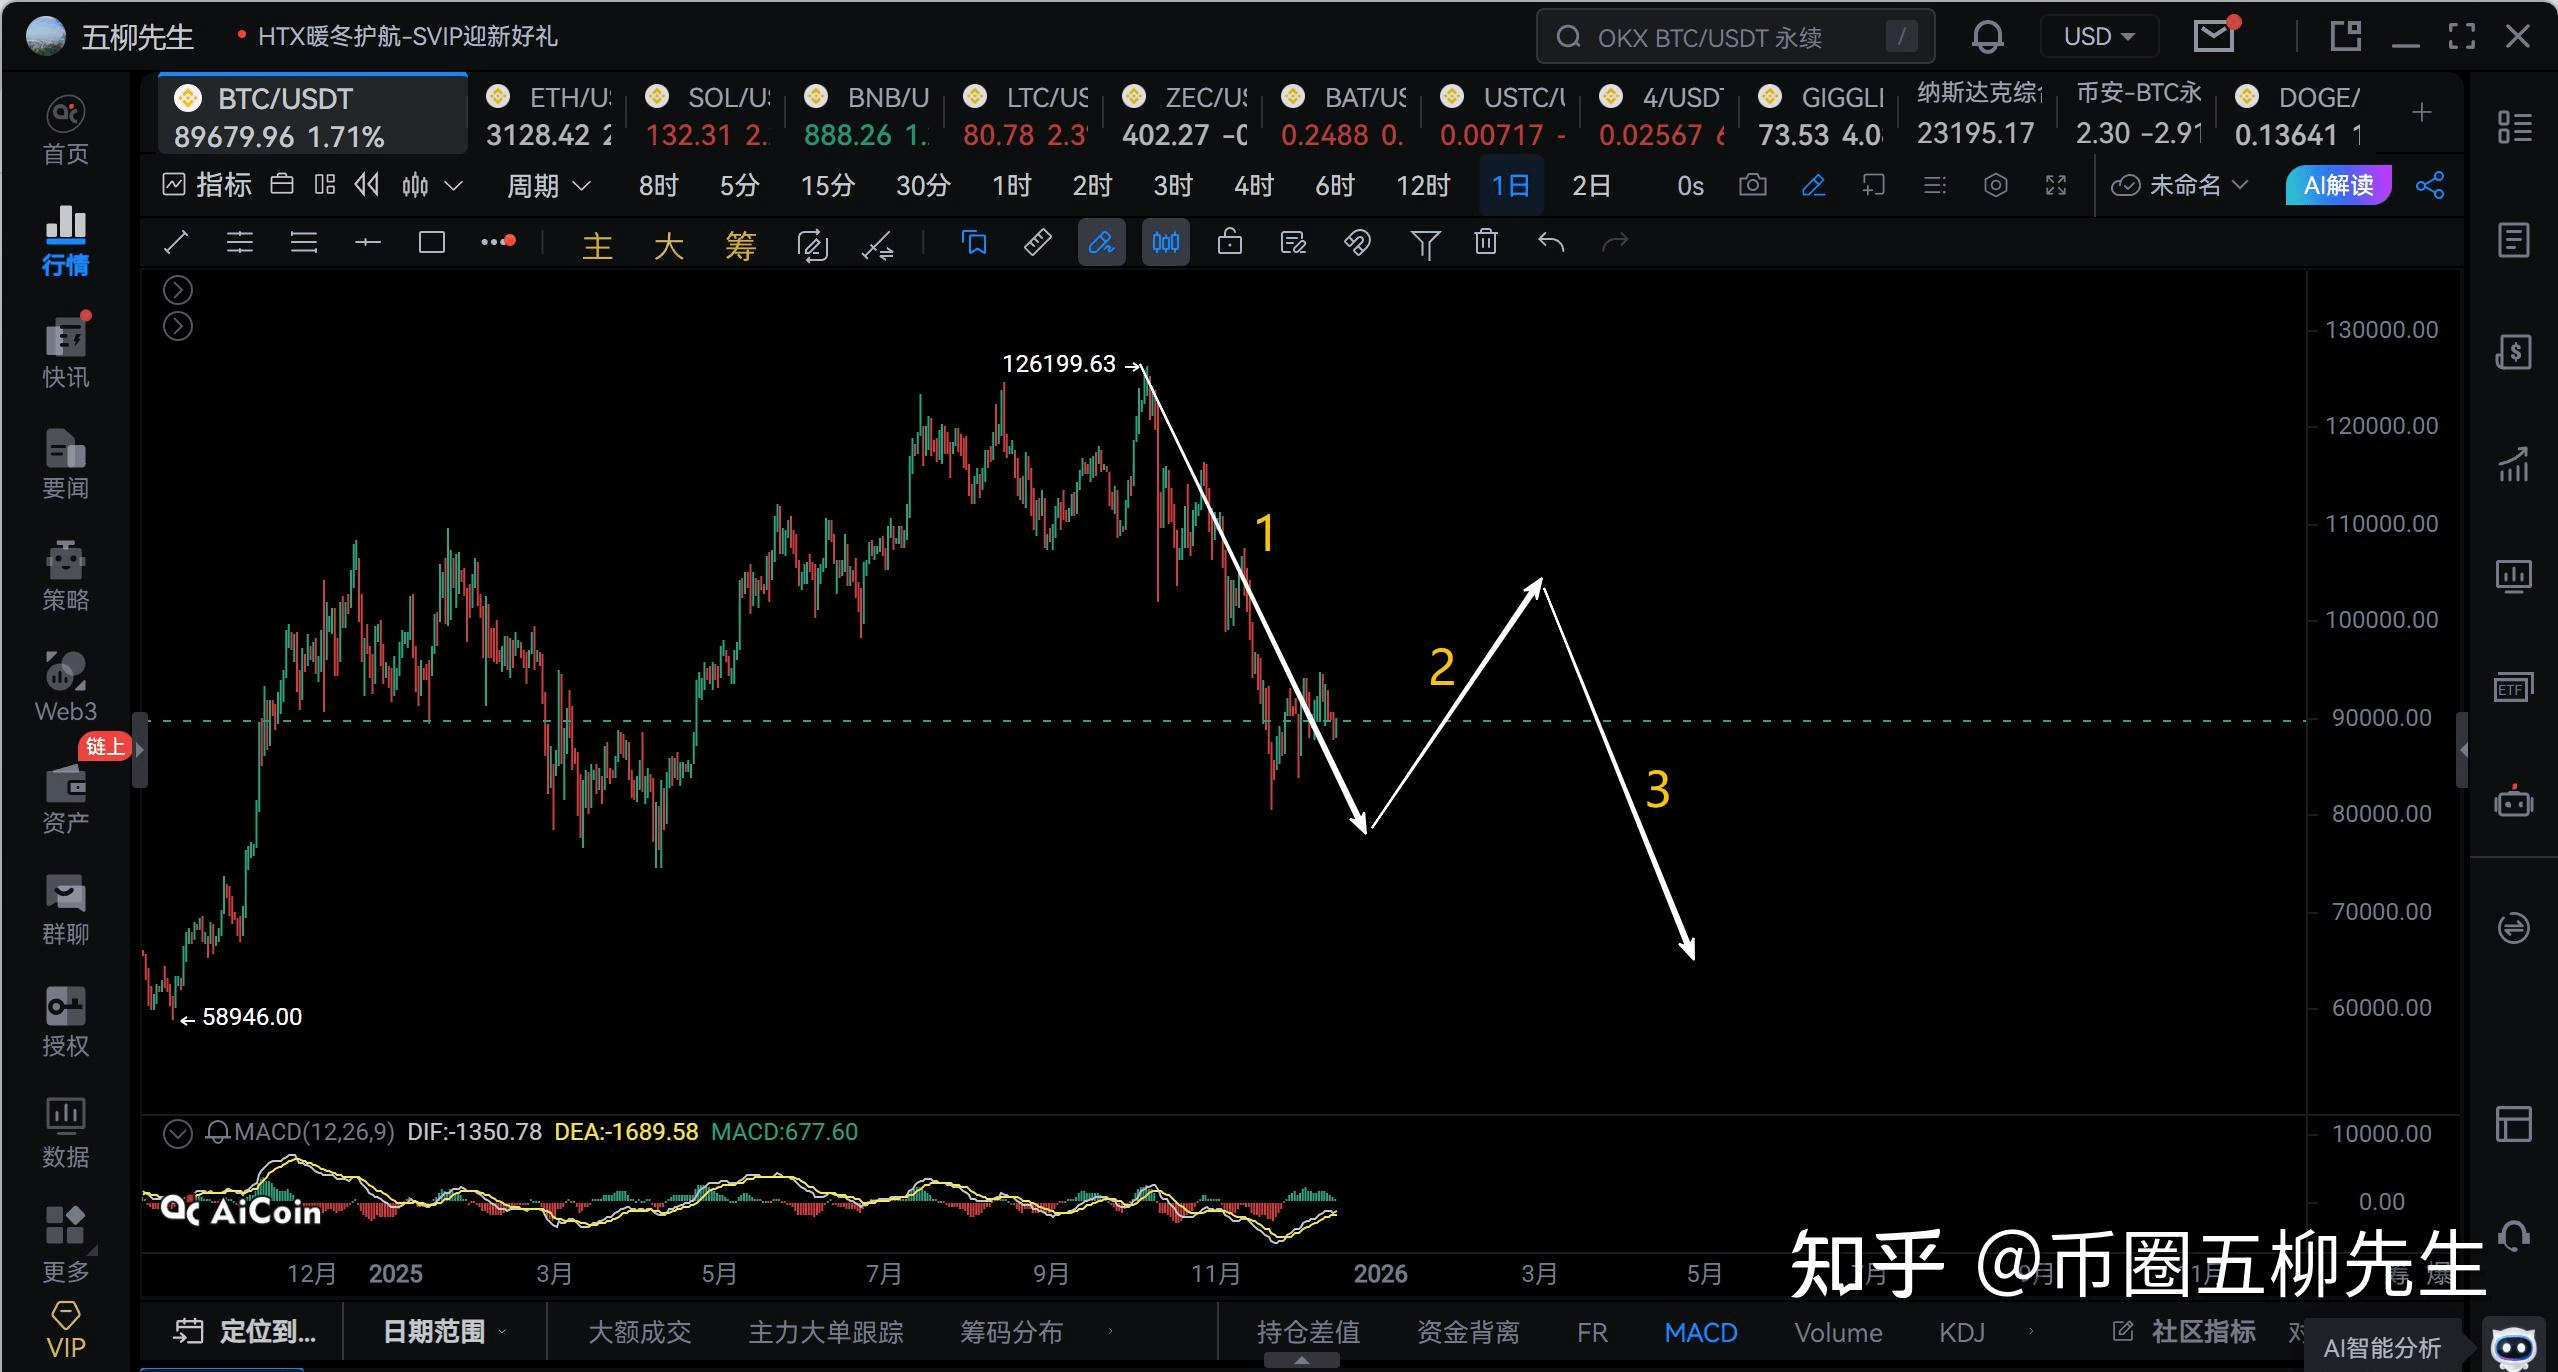Open the USD currency dropdown
Screen dimensions: 2558x1372
coord(2098,38)
